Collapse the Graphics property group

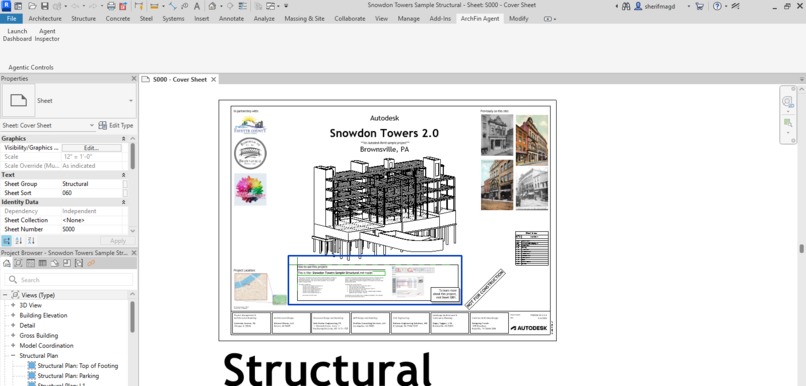point(123,139)
